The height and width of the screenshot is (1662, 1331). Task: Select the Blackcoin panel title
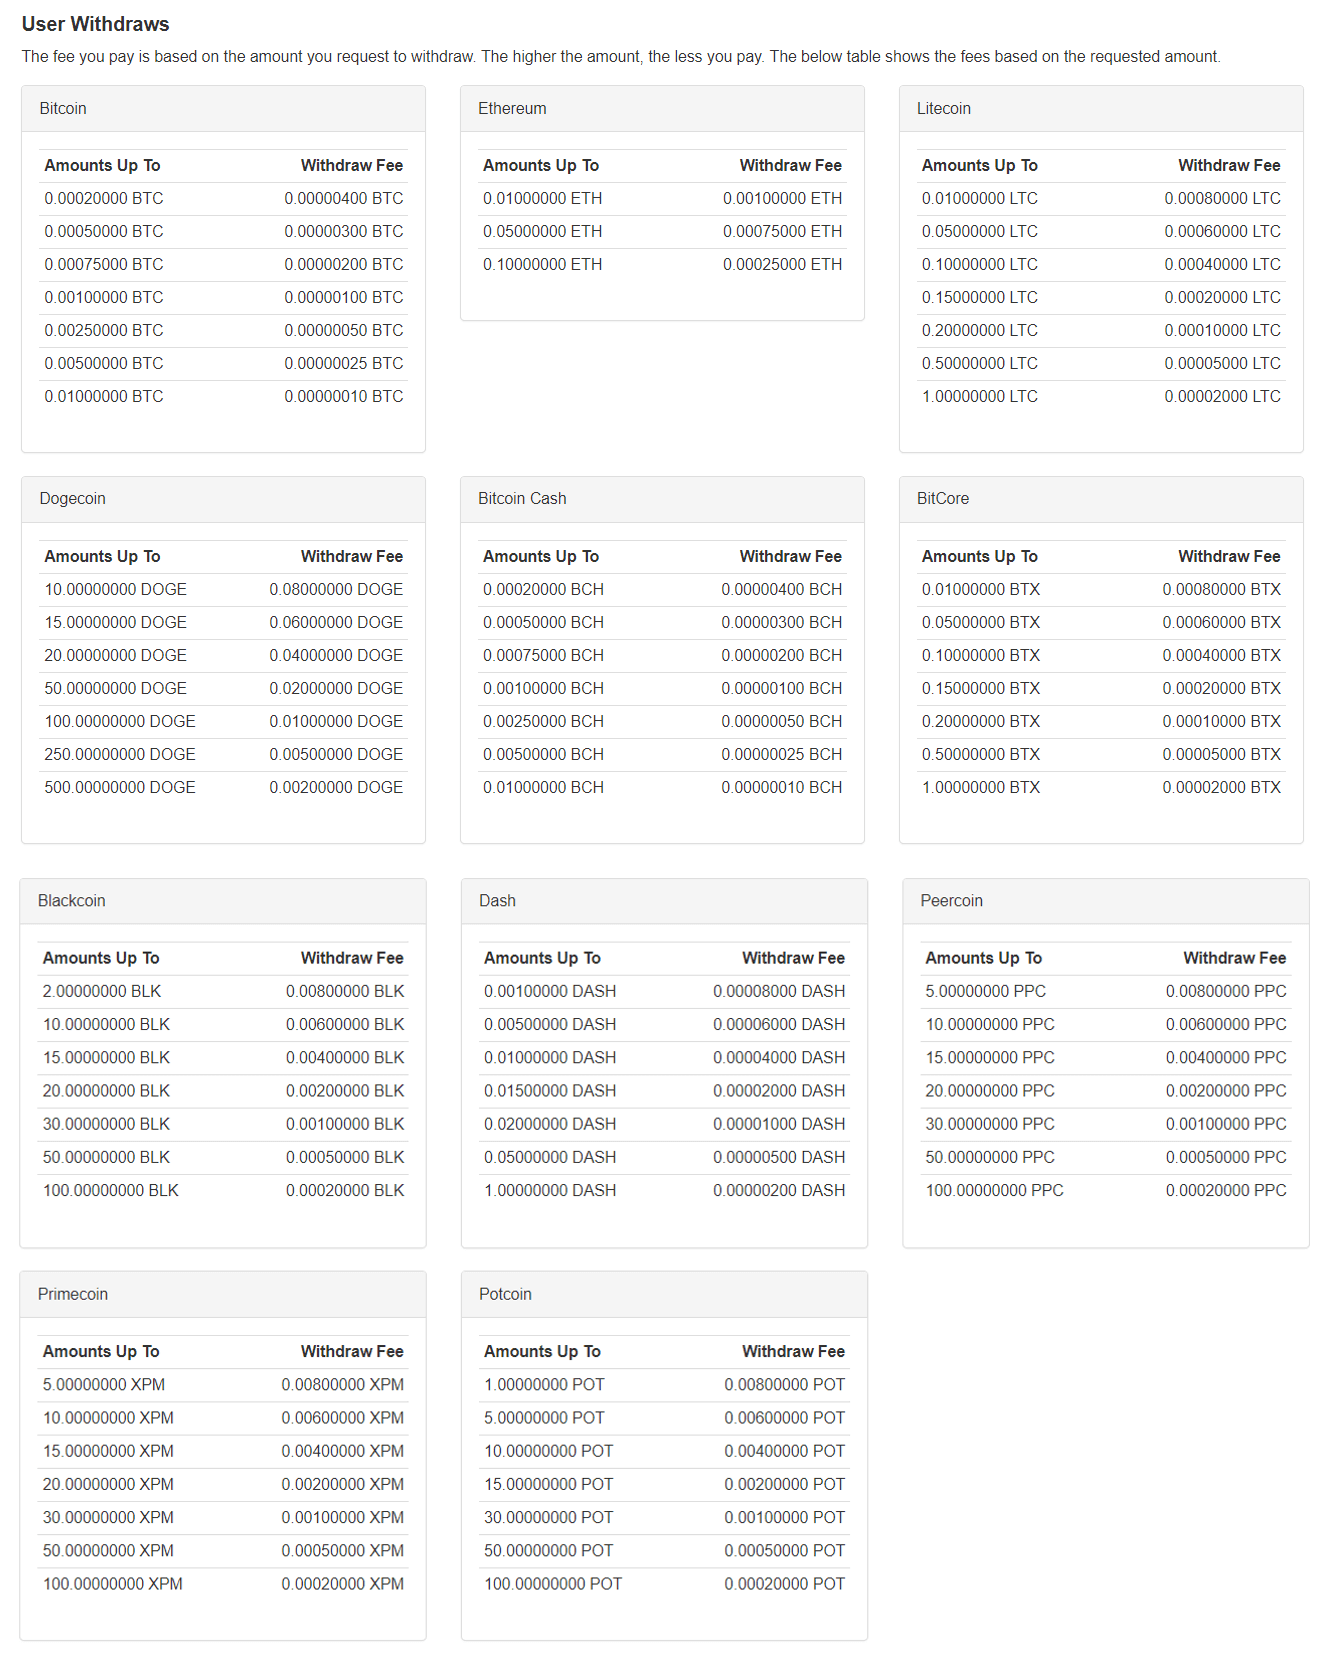pos(71,901)
